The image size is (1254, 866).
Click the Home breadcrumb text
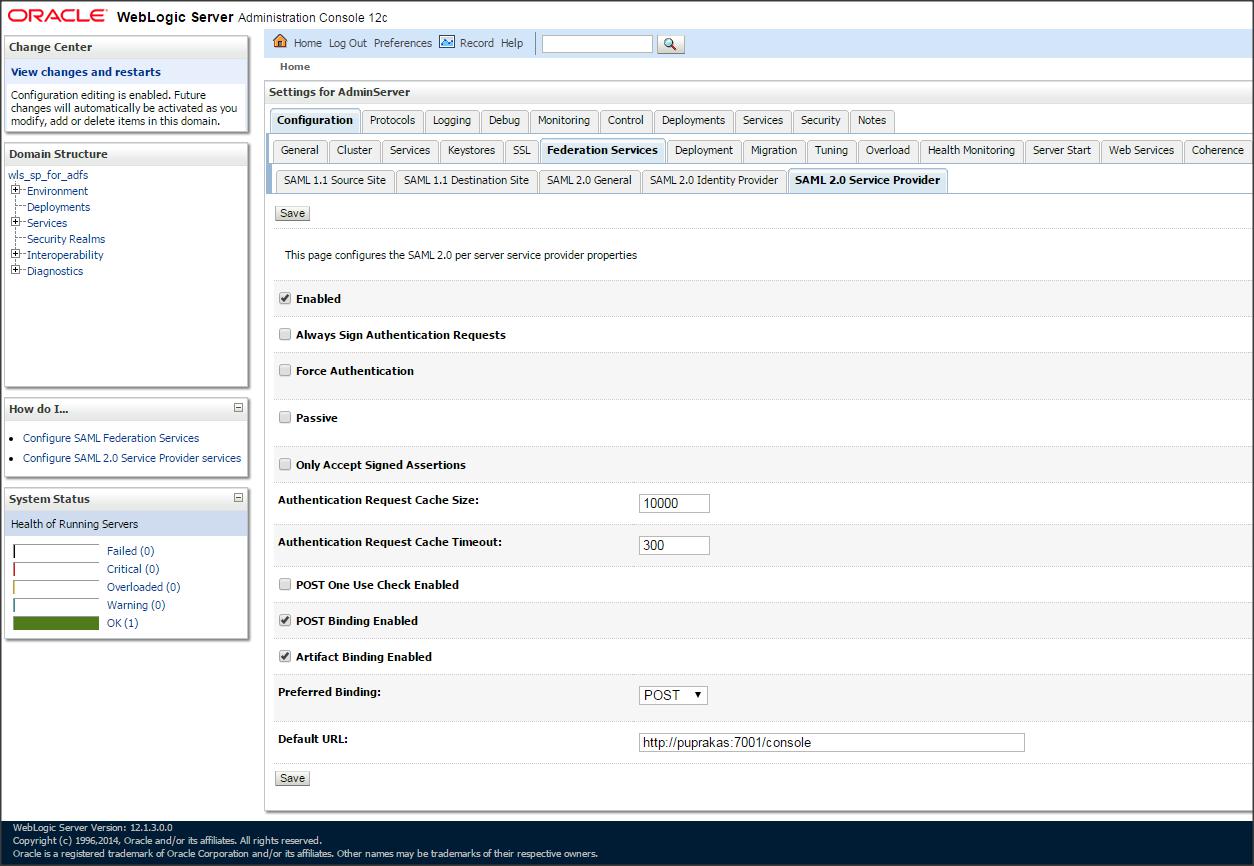[x=295, y=67]
